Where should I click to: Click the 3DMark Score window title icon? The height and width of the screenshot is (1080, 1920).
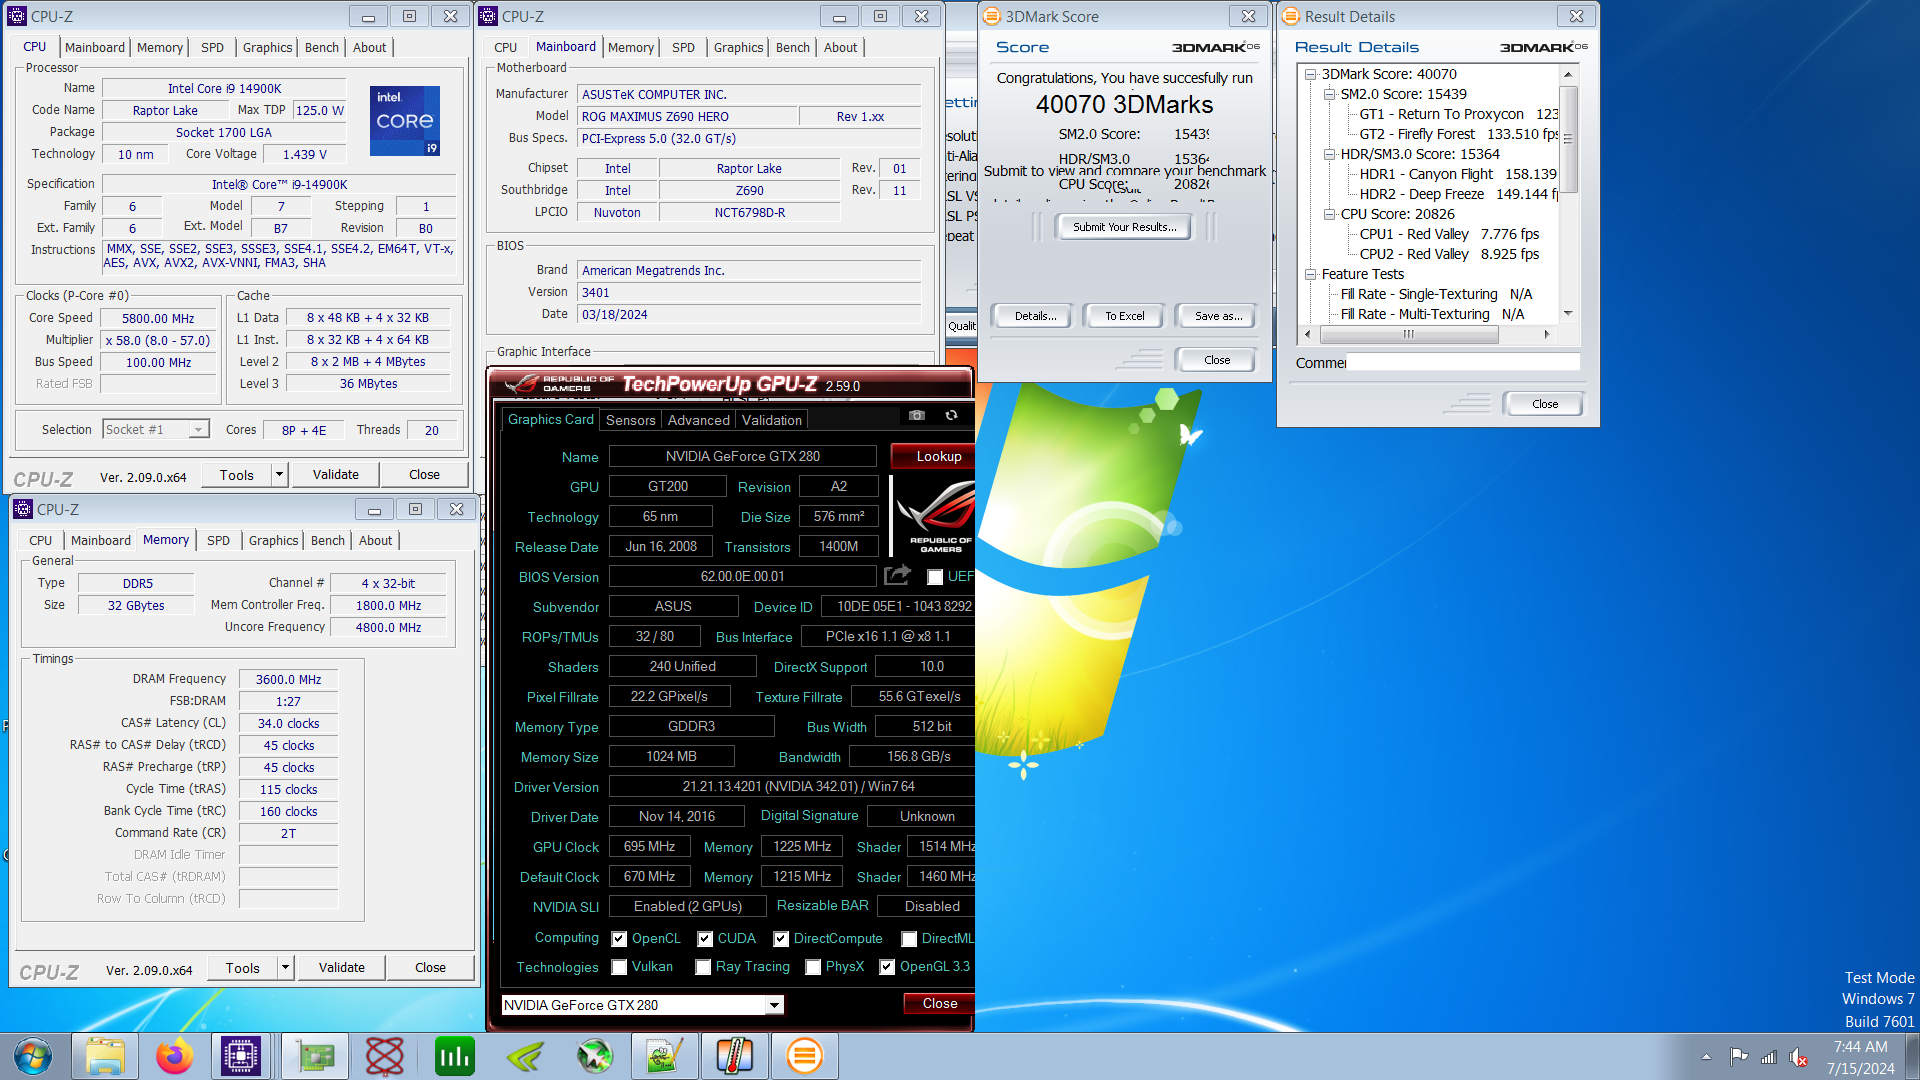coord(991,16)
